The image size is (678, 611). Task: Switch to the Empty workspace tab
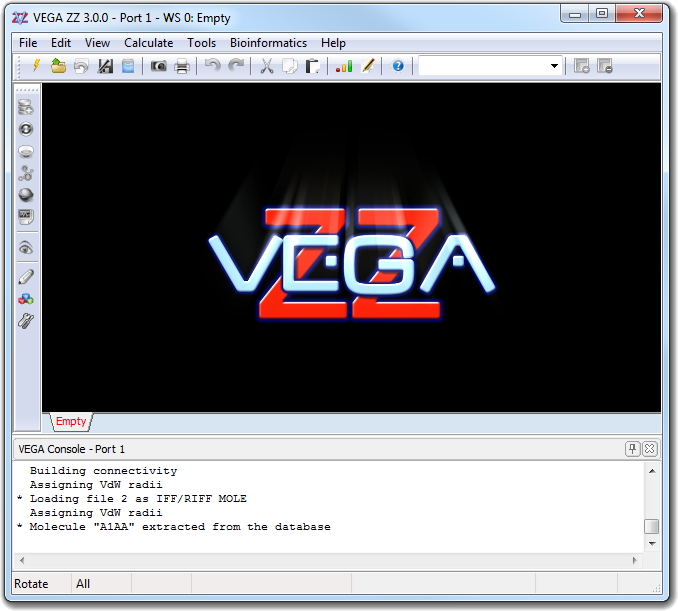click(x=70, y=422)
